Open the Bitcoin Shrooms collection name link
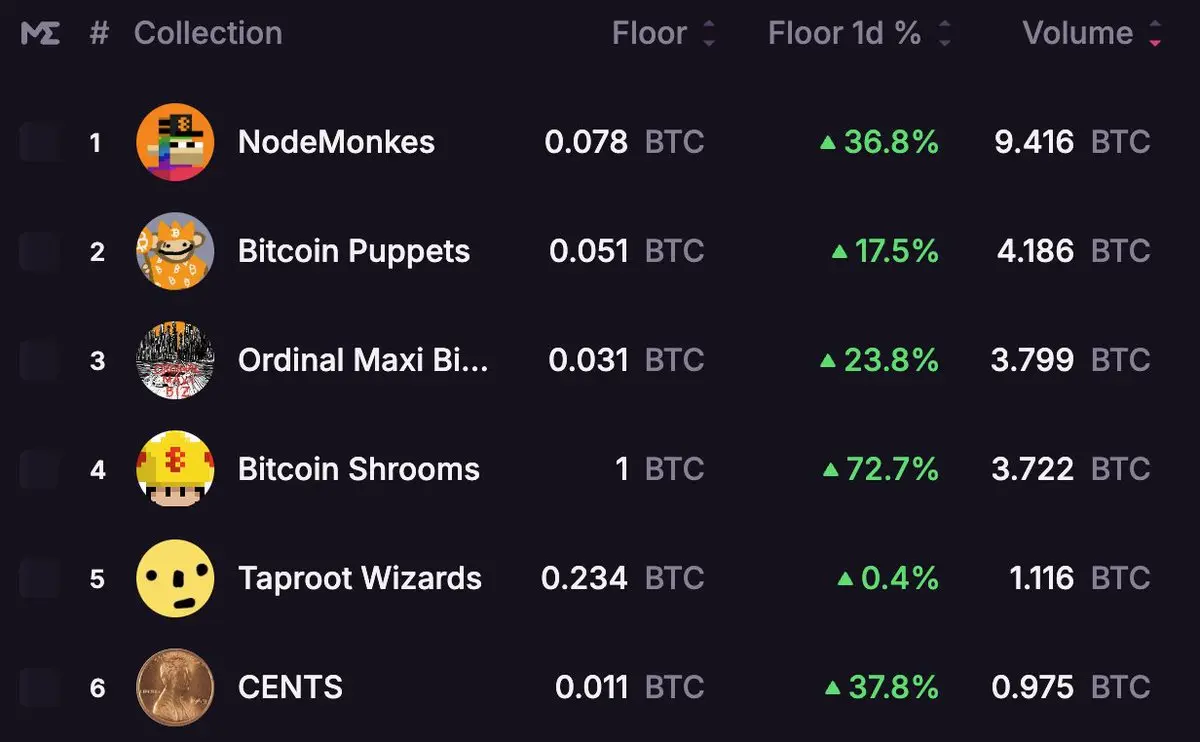Image resolution: width=1200 pixels, height=742 pixels. 359,469
